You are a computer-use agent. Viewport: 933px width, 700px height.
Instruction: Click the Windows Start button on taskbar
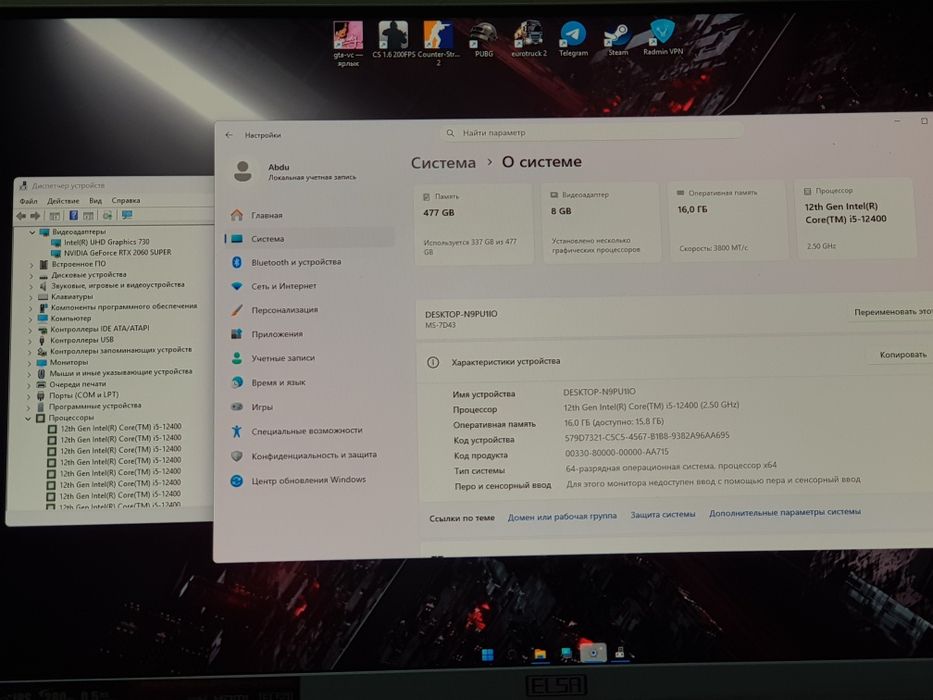[487, 655]
